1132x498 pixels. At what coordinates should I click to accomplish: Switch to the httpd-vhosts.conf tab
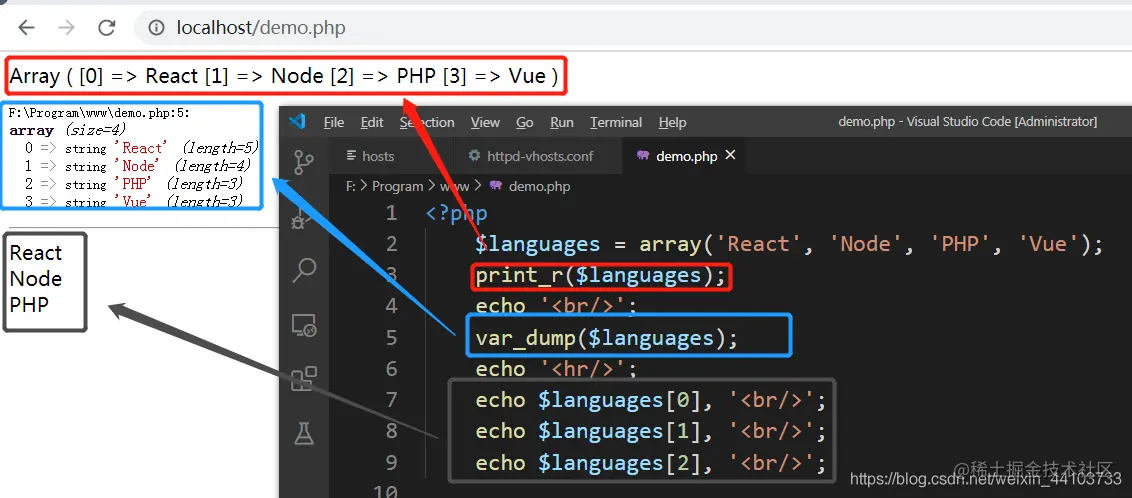[539, 156]
